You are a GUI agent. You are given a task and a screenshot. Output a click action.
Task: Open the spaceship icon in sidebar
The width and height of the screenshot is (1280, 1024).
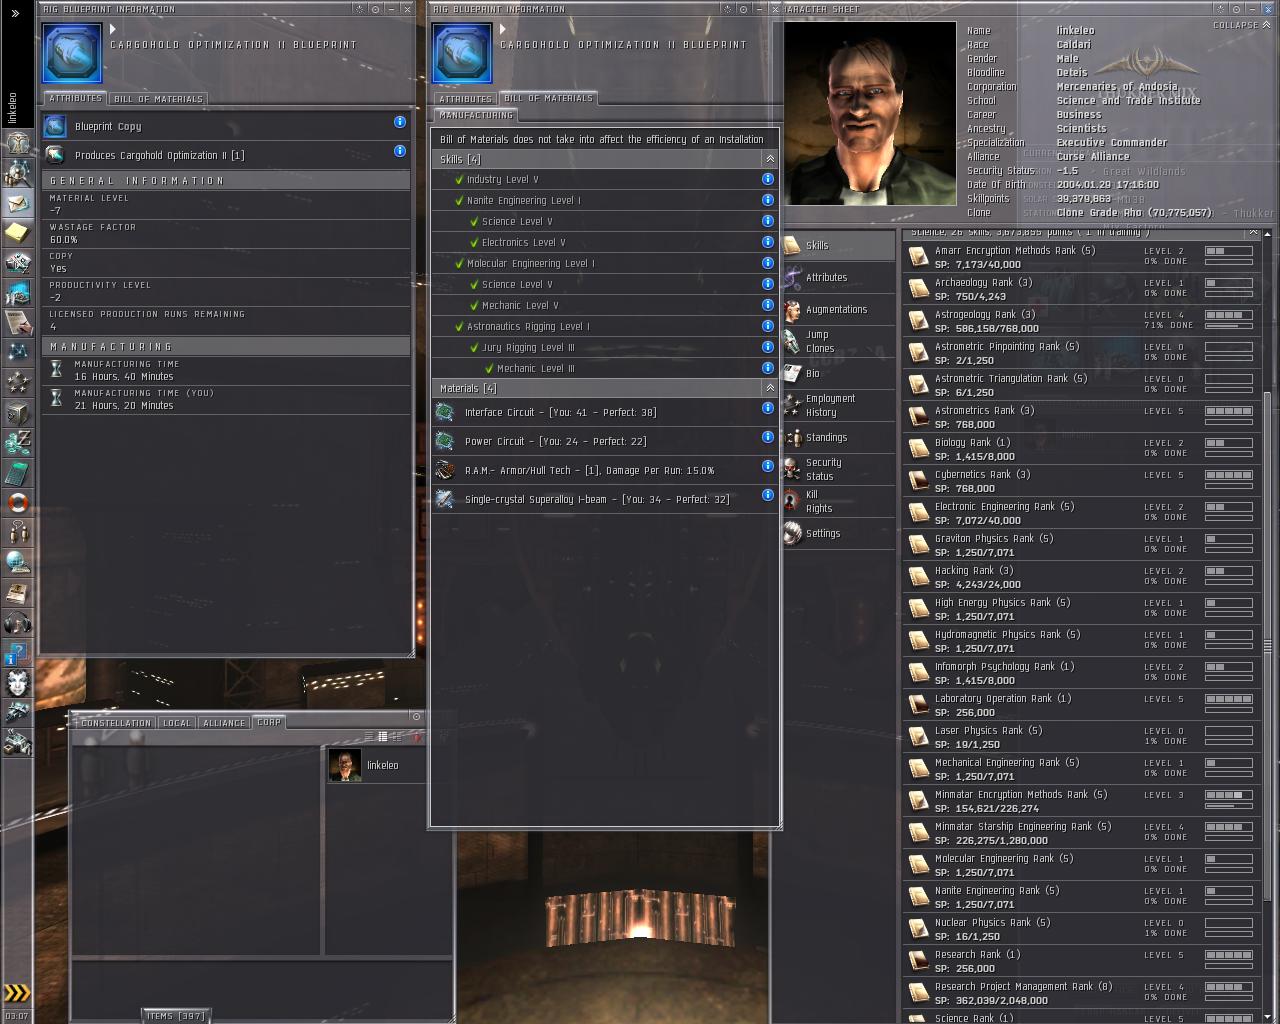click(17, 713)
